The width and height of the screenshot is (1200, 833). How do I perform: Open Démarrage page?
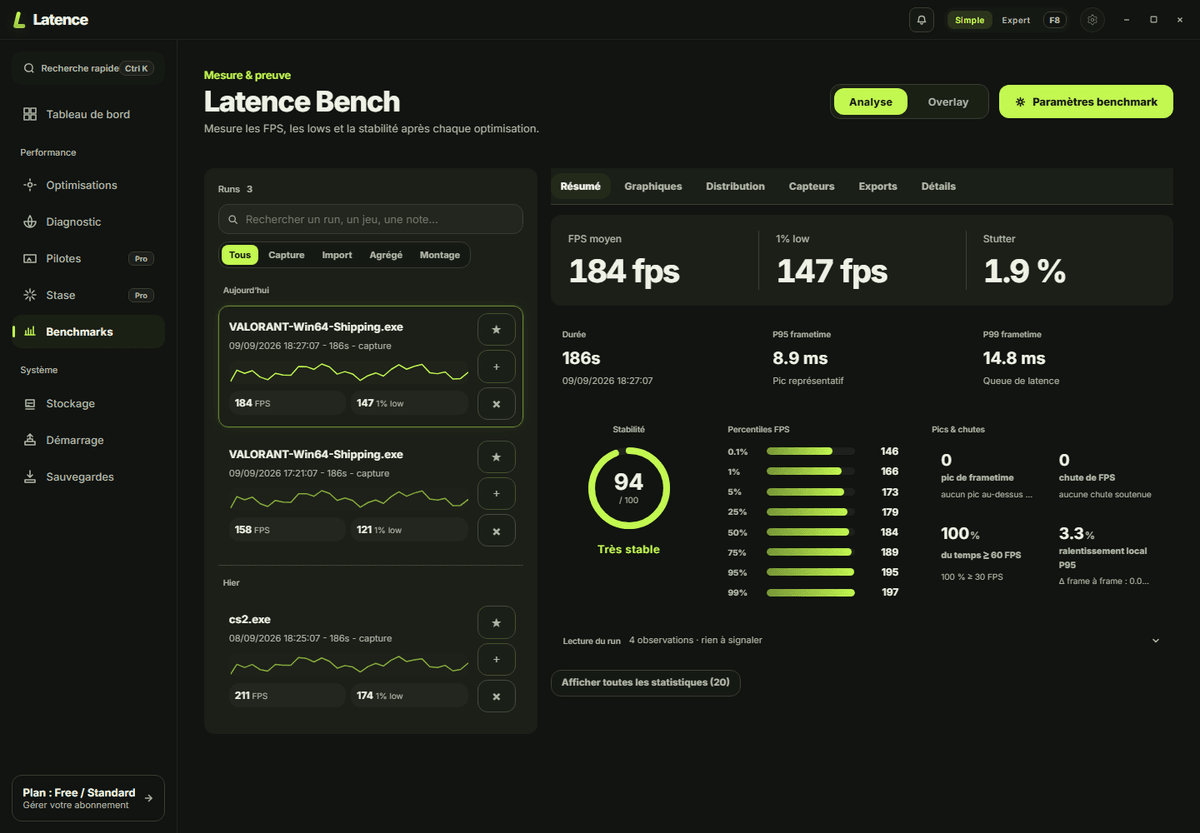click(88, 440)
